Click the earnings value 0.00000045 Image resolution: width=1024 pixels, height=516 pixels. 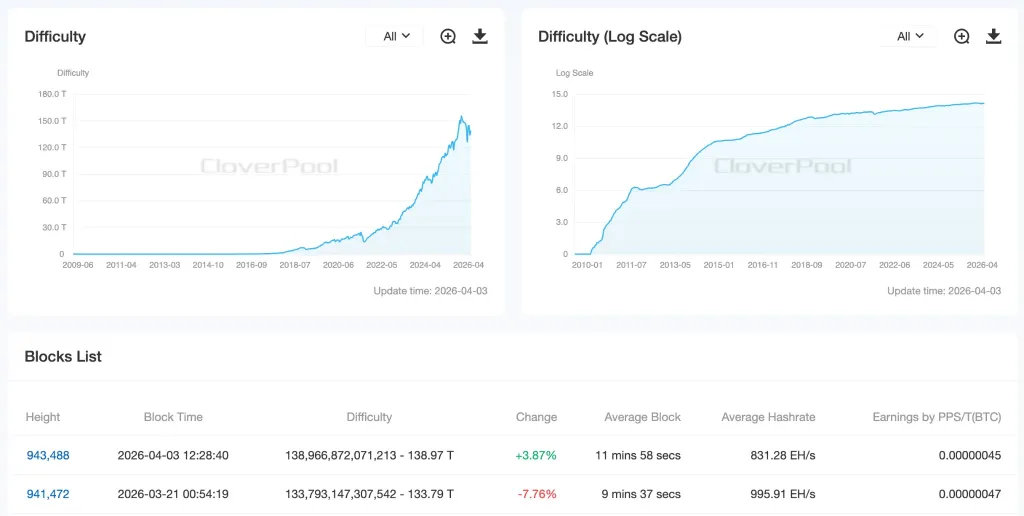pyautogui.click(x=970, y=455)
